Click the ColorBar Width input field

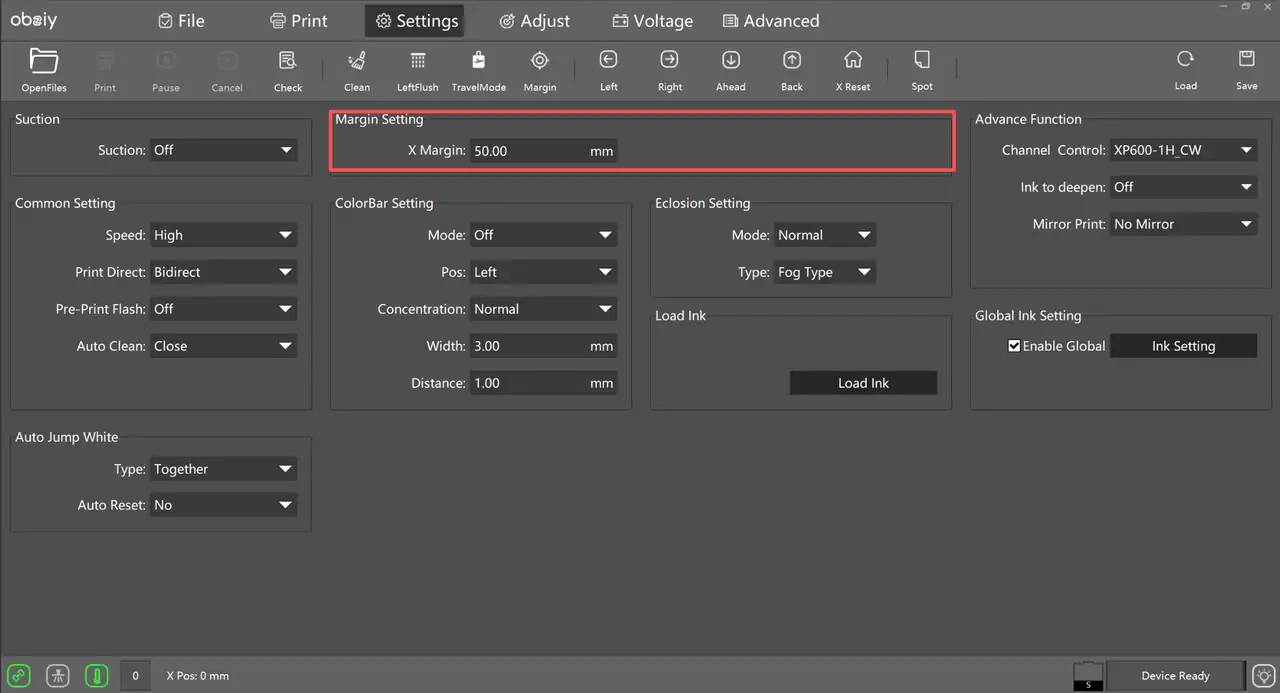543,346
